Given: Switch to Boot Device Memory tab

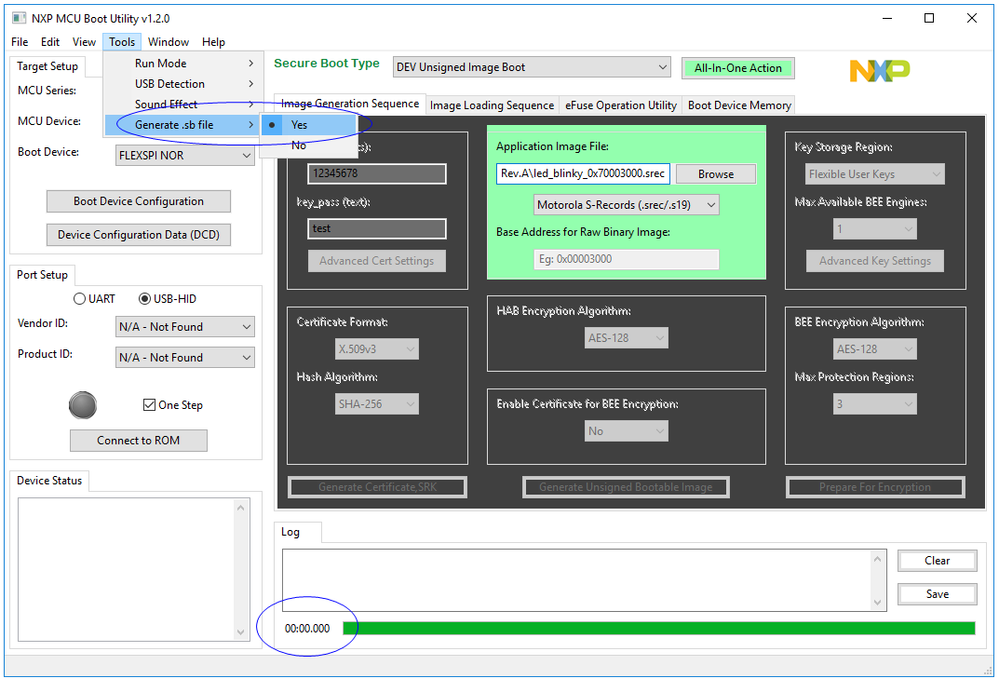Looking at the screenshot, I should coord(739,106).
